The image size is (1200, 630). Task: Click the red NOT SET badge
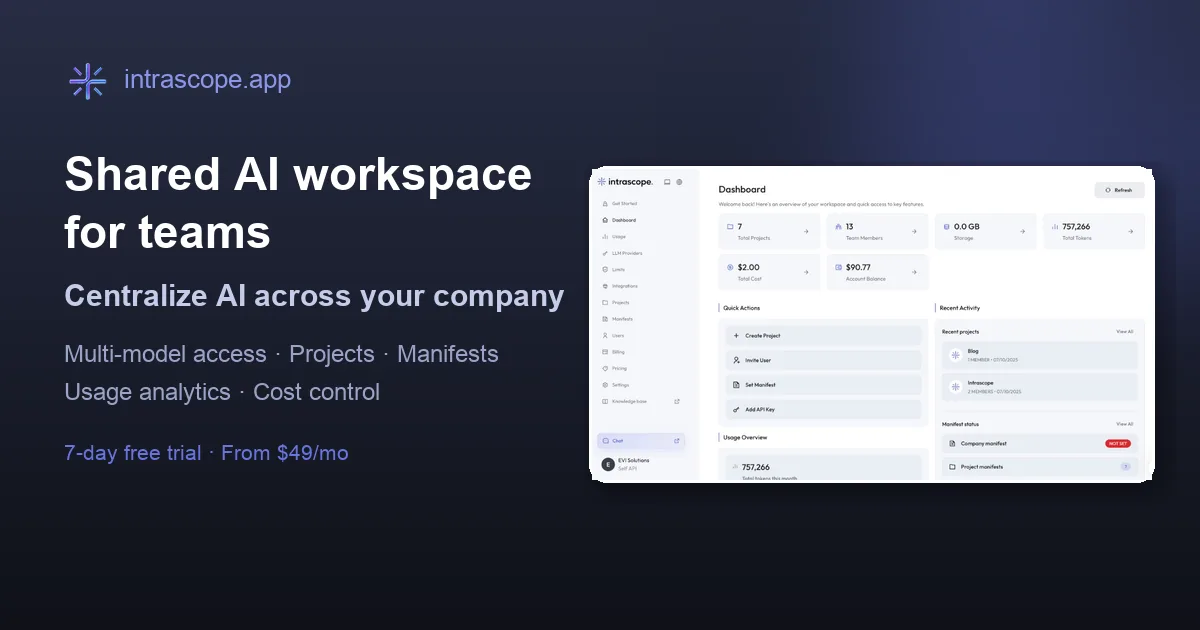[1118, 443]
